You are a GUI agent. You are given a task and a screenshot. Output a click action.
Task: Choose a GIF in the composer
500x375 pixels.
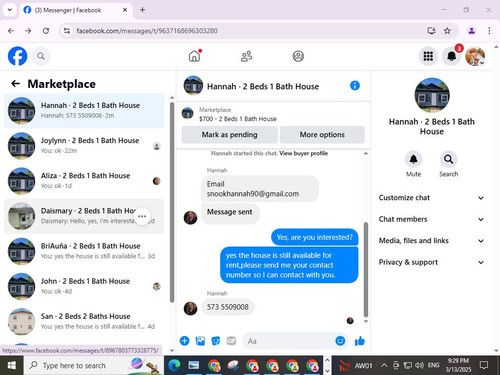pos(231,341)
